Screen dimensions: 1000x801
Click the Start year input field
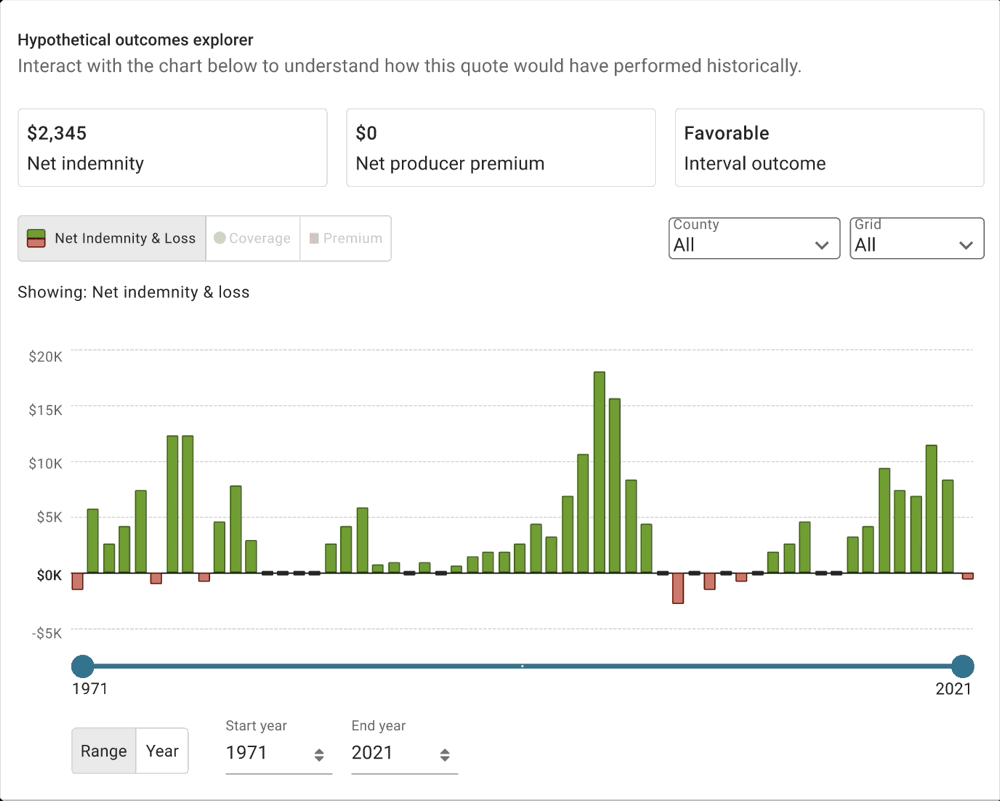279,753
